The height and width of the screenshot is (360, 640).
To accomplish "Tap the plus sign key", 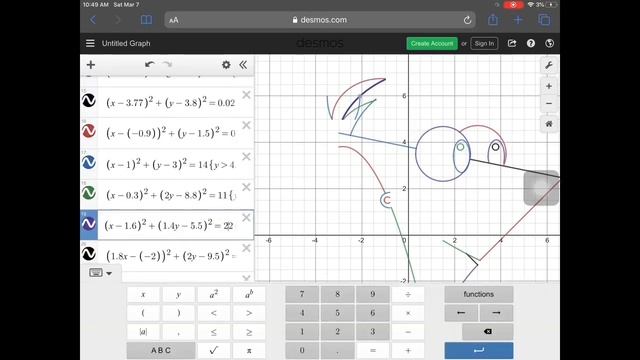I will pyautogui.click(x=408, y=351).
